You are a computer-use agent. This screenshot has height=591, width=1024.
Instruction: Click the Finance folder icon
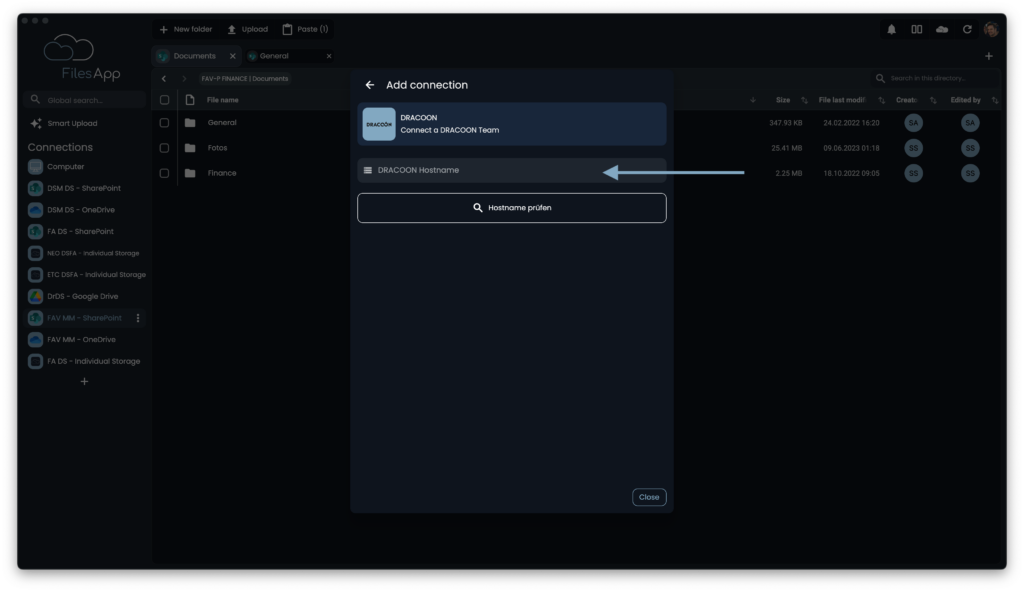[x=190, y=173]
